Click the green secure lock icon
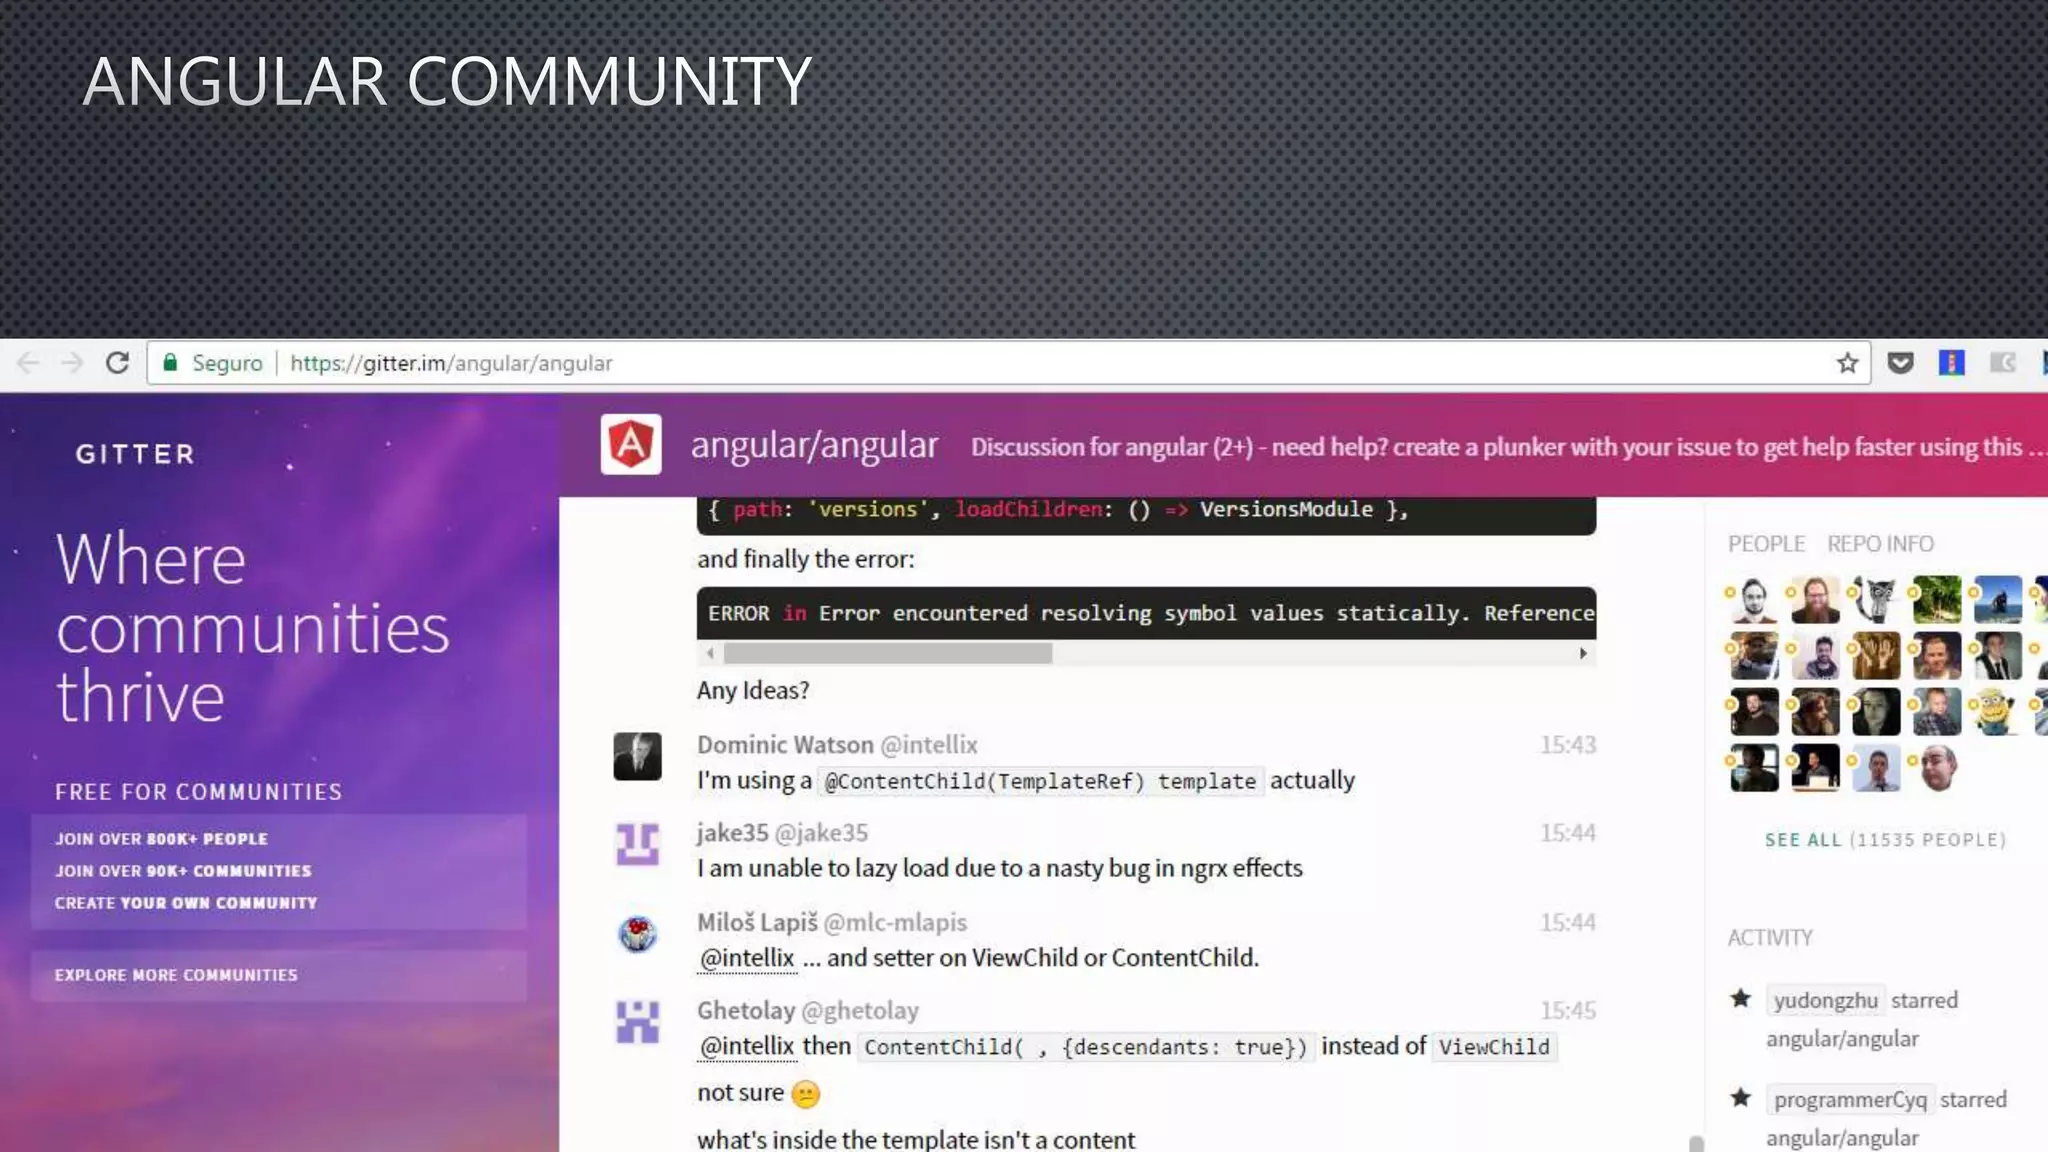Viewport: 2048px width, 1152px height. (171, 363)
